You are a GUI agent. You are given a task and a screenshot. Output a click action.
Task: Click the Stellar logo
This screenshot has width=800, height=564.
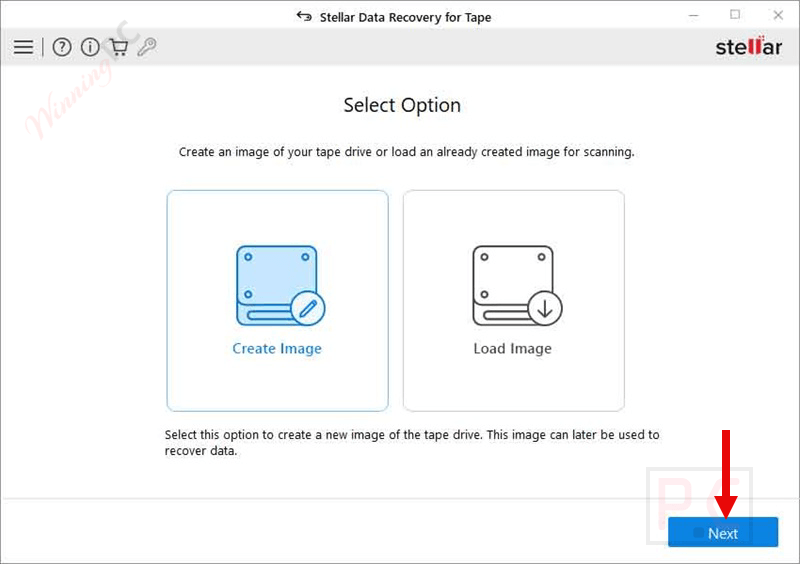(x=748, y=46)
